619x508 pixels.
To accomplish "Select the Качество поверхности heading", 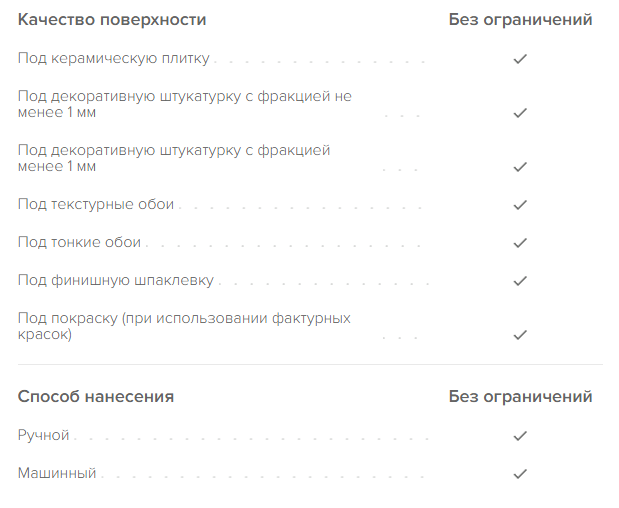I will 112,20.
